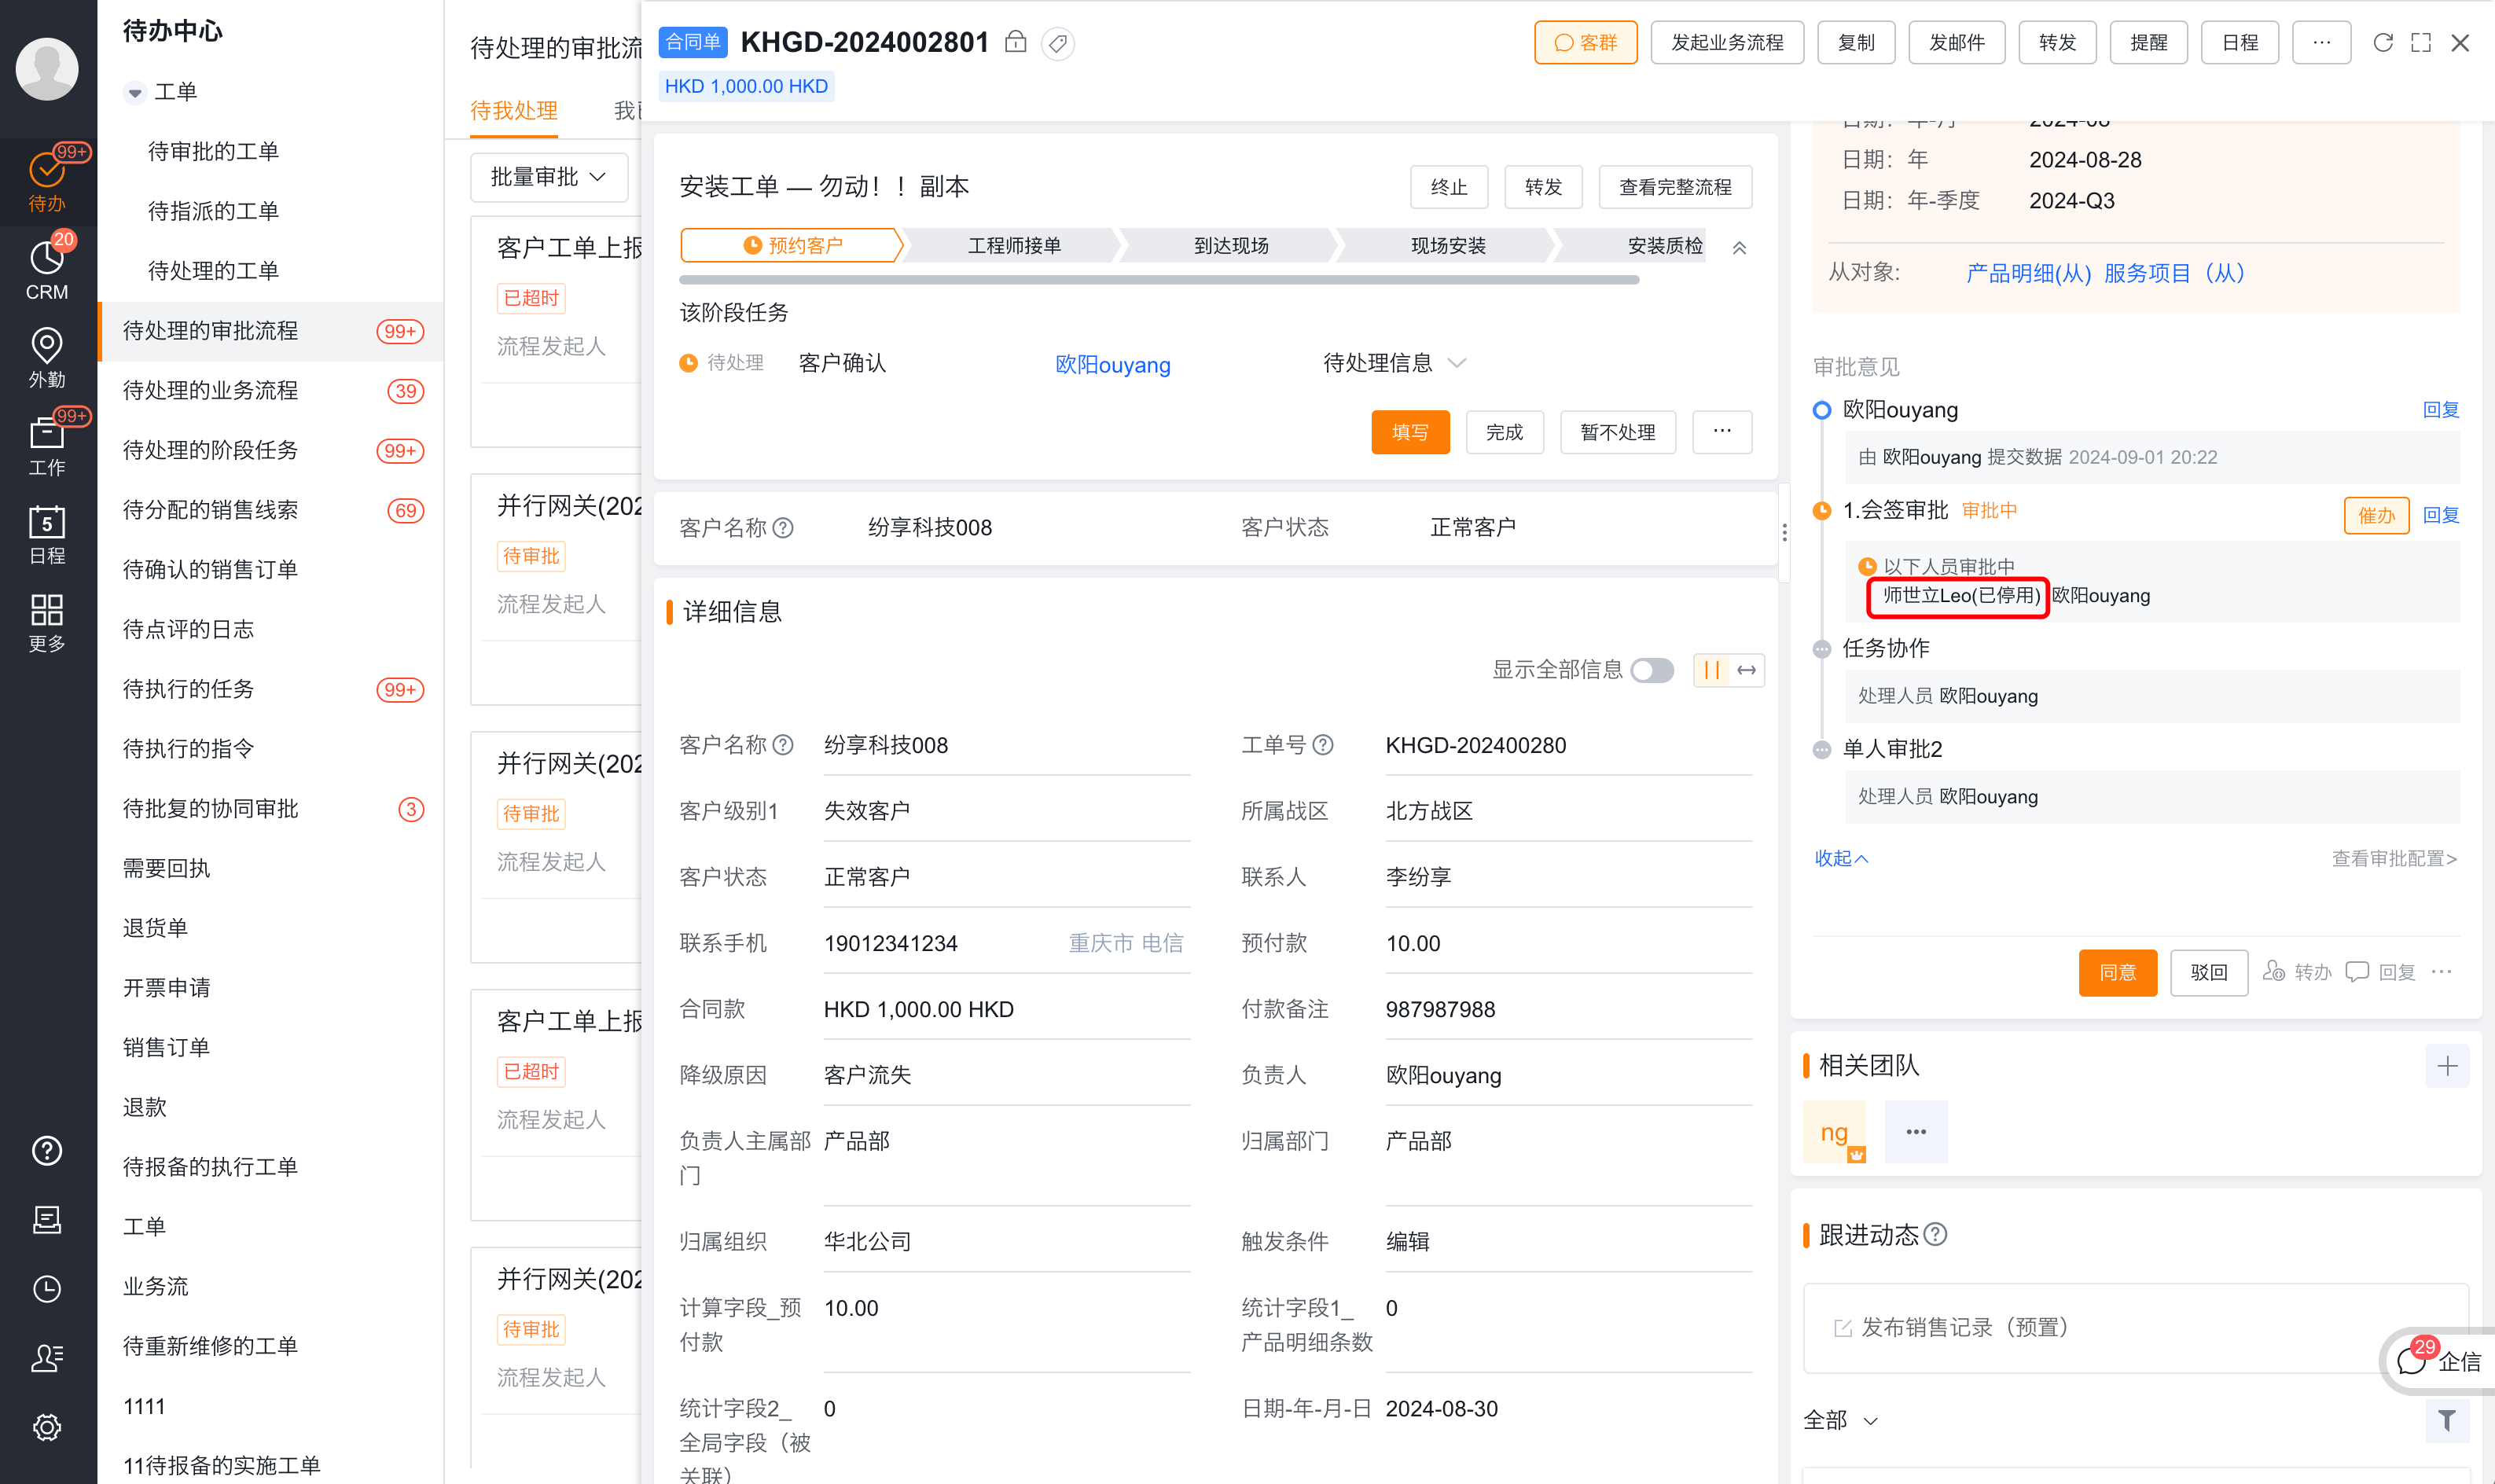Open the 待办 to-do sidebar icon

[47, 181]
